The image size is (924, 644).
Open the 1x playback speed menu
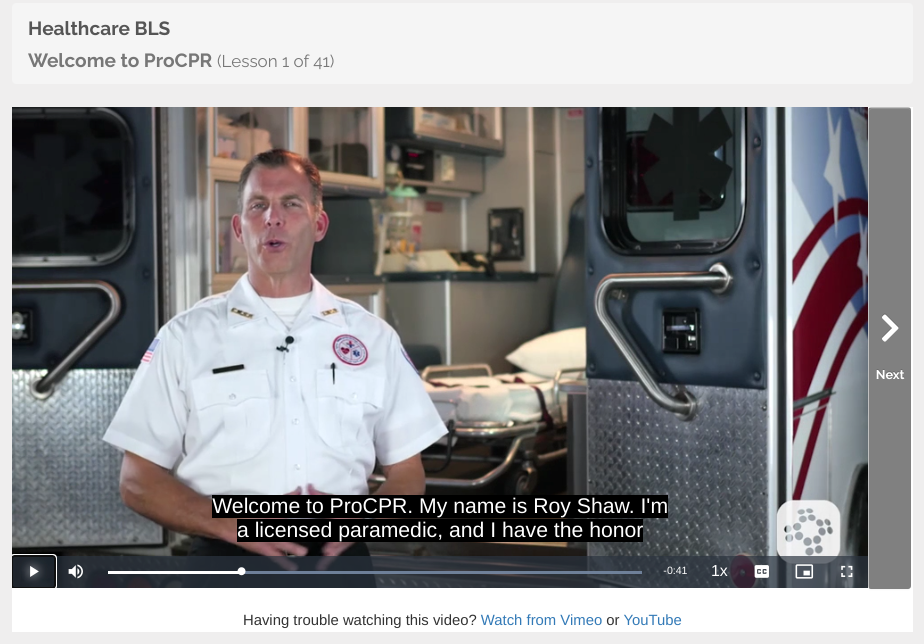pyautogui.click(x=719, y=571)
